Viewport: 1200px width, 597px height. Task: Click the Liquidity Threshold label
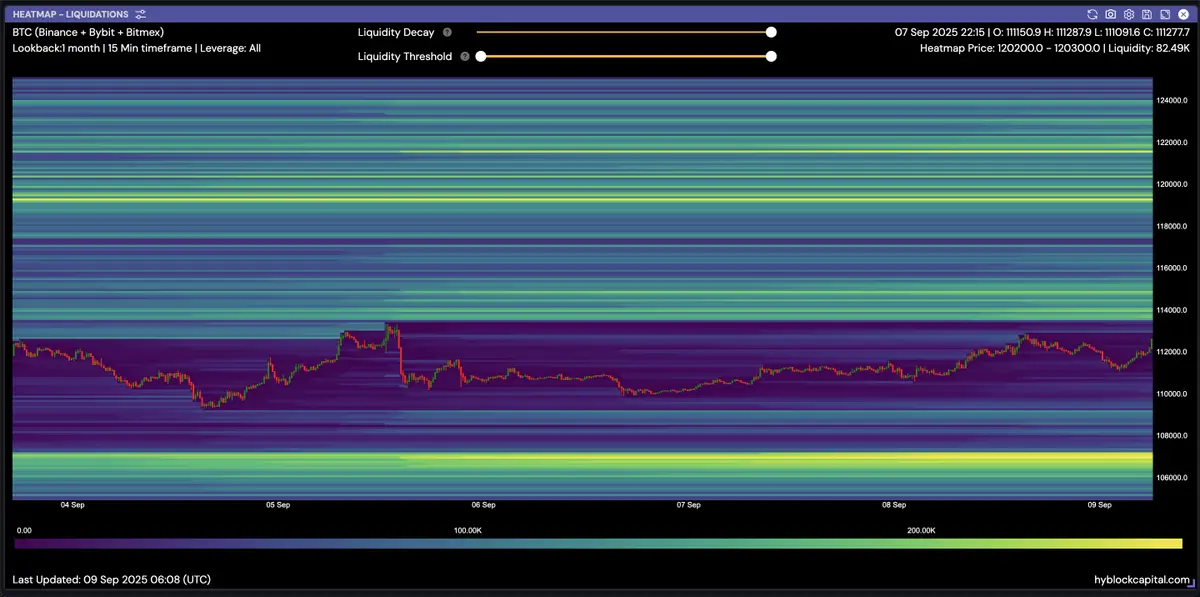405,57
